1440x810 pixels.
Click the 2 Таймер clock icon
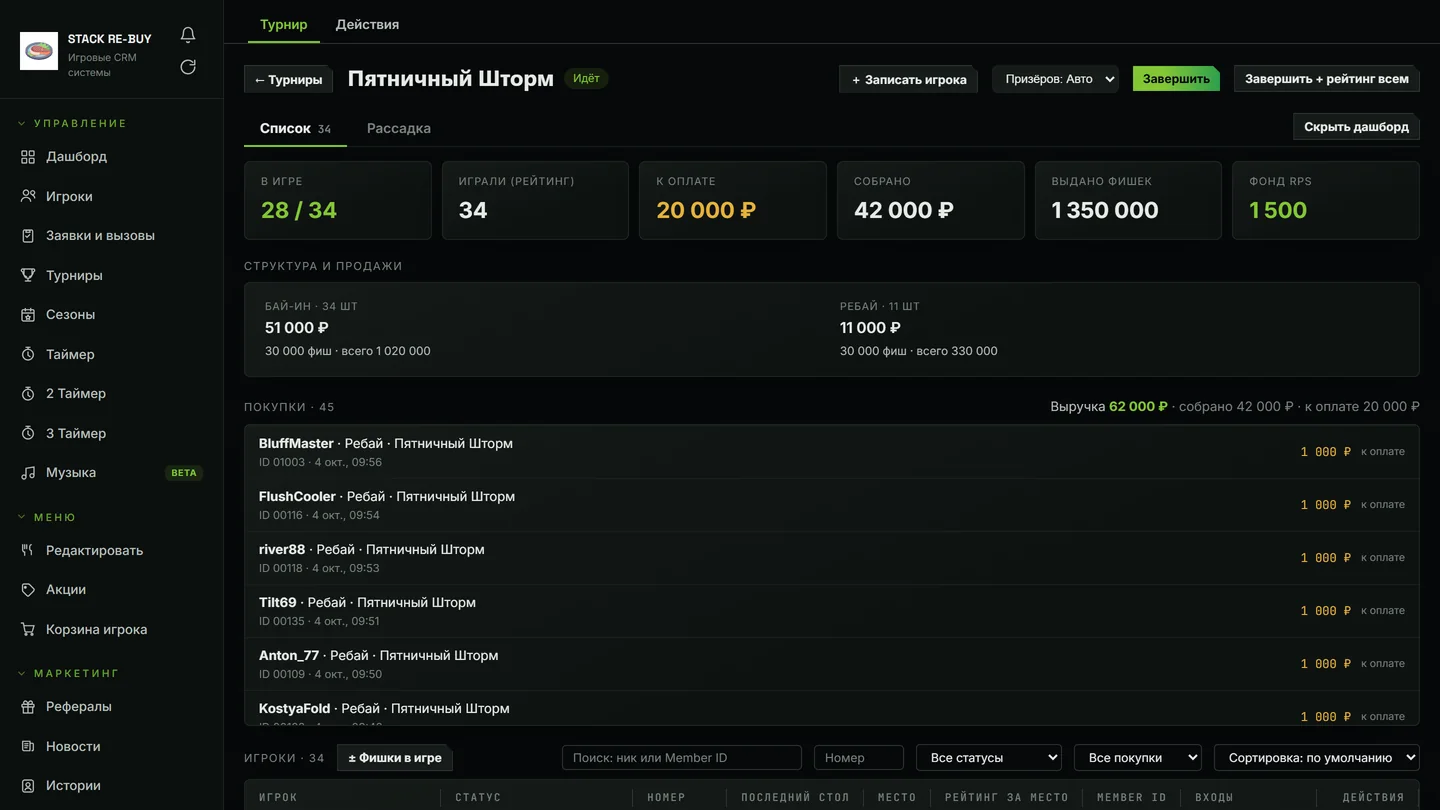point(28,394)
